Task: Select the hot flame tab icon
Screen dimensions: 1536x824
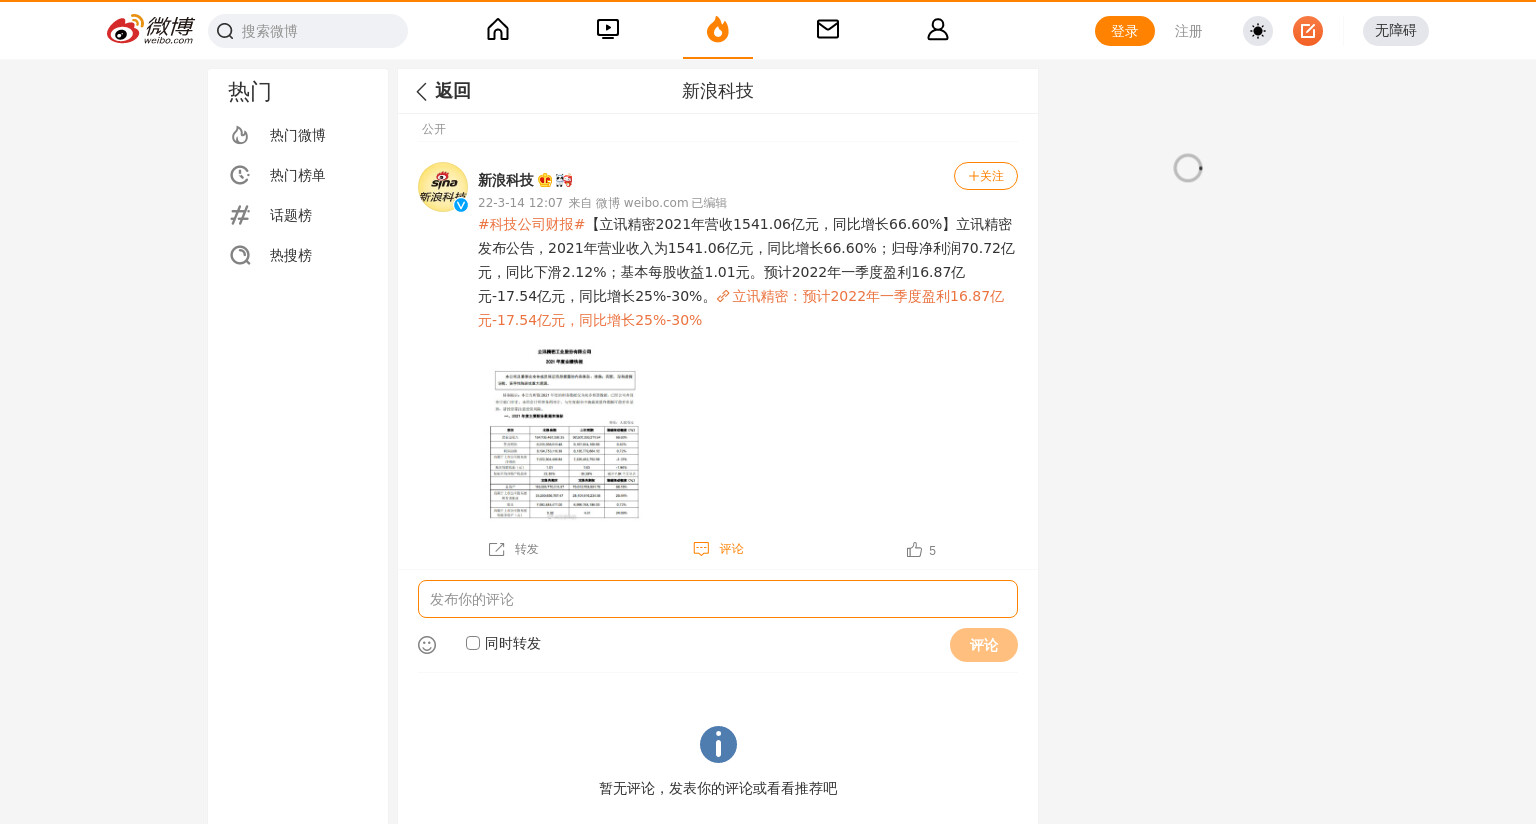Action: 718,29
